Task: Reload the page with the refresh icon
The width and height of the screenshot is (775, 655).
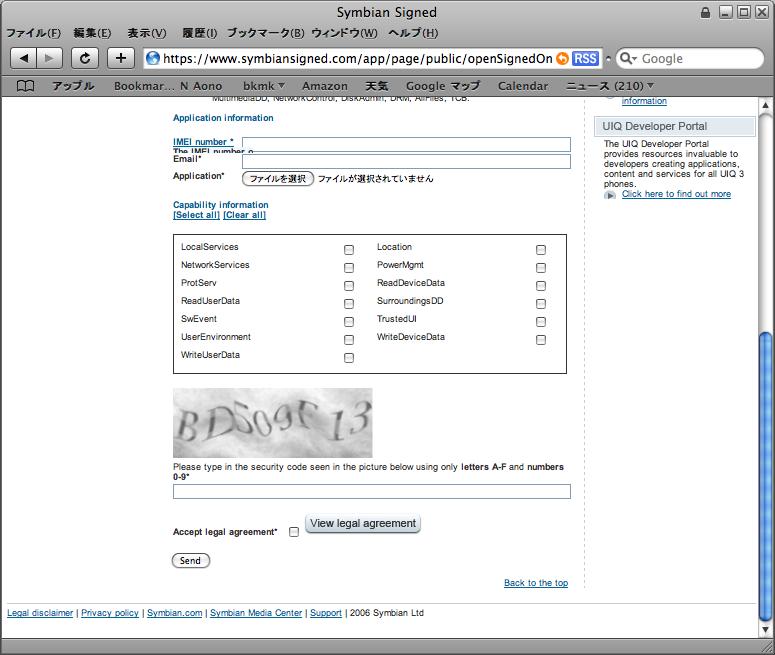Action: pyautogui.click(x=85, y=58)
